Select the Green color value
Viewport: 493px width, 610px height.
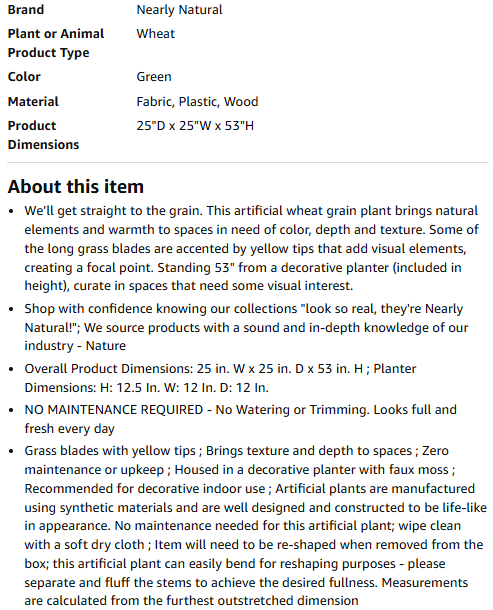coord(154,76)
